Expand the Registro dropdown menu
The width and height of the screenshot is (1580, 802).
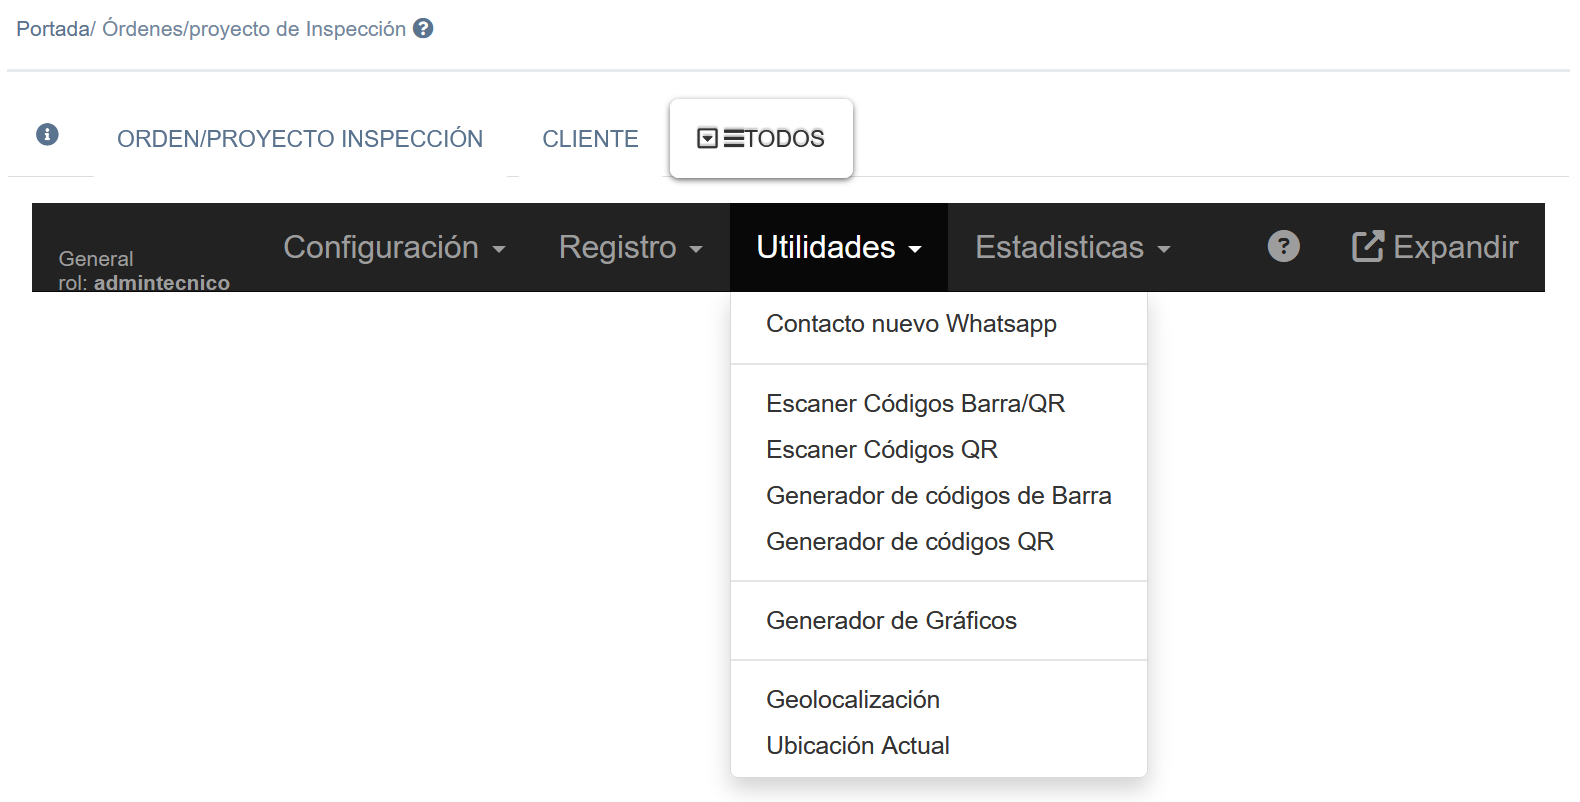click(630, 247)
